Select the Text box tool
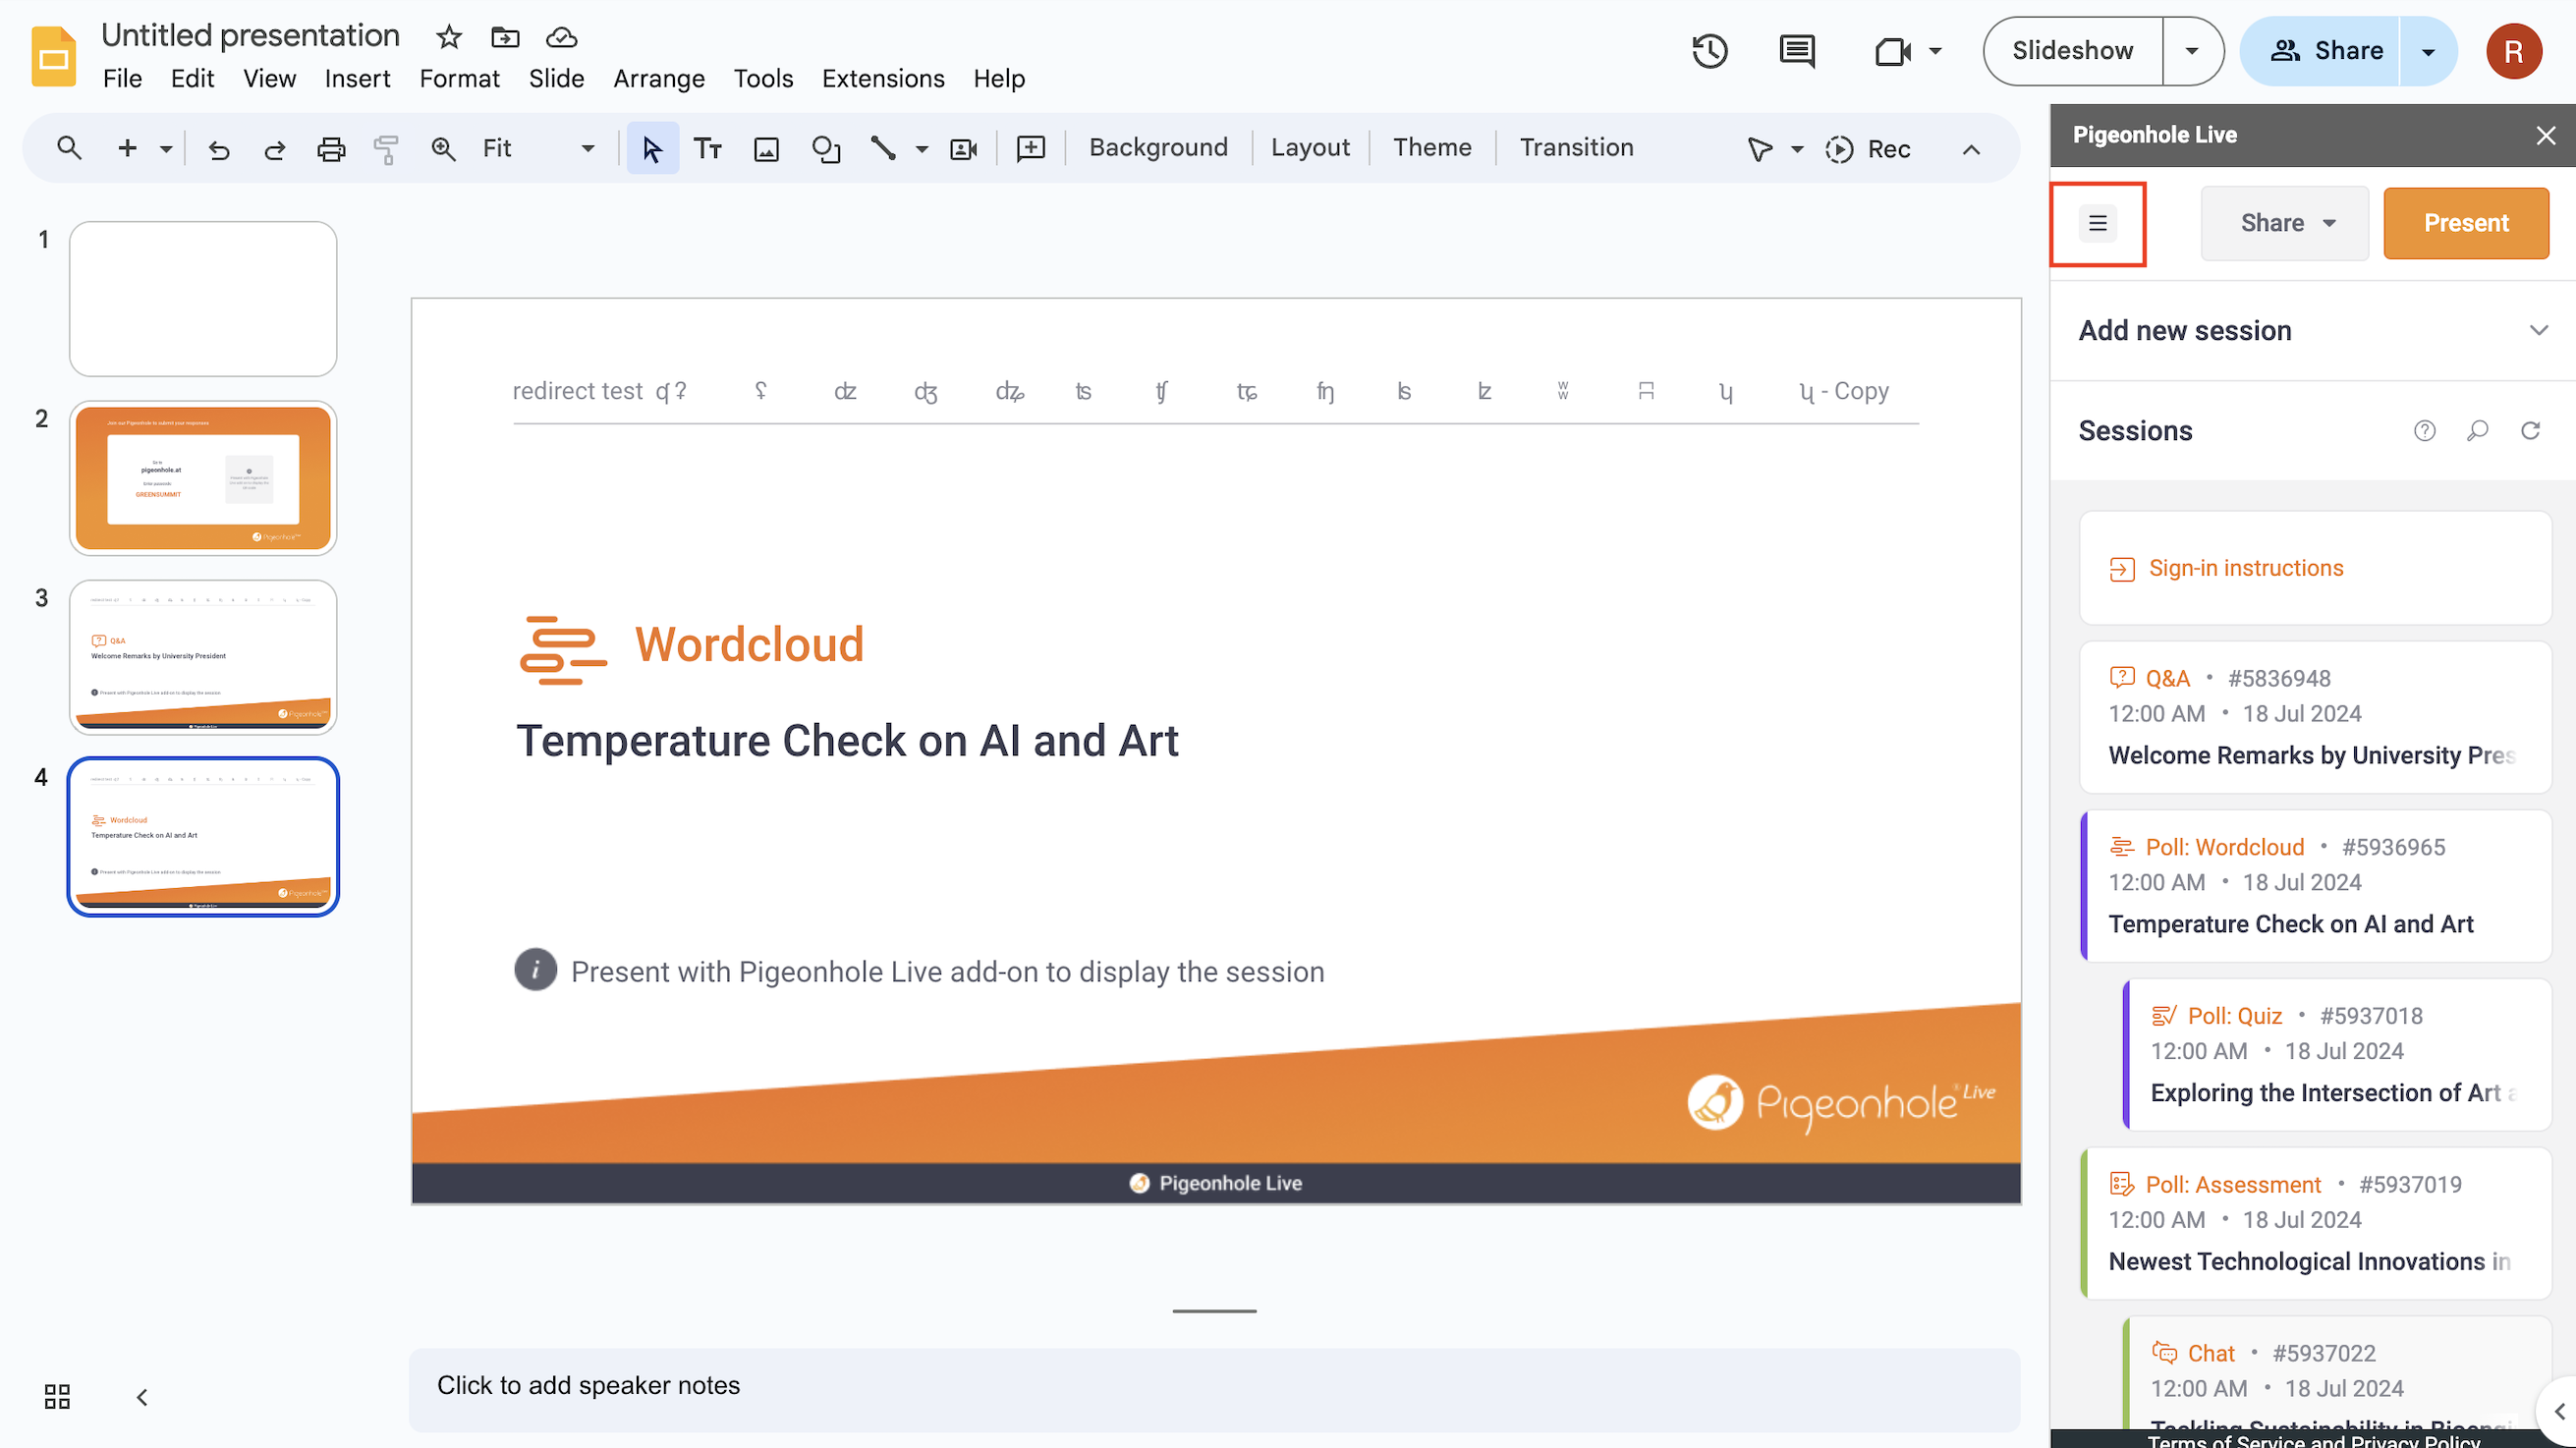This screenshot has width=2576, height=1448. pyautogui.click(x=708, y=149)
